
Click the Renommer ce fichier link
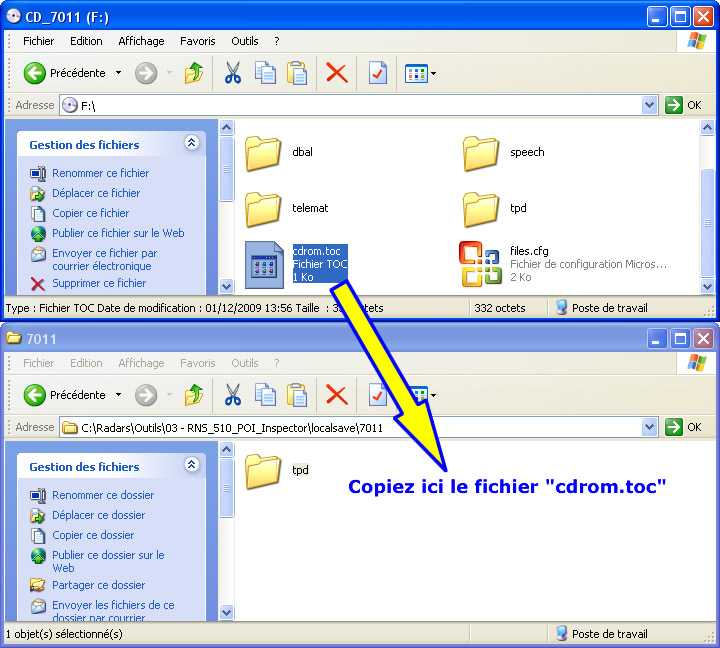100,173
